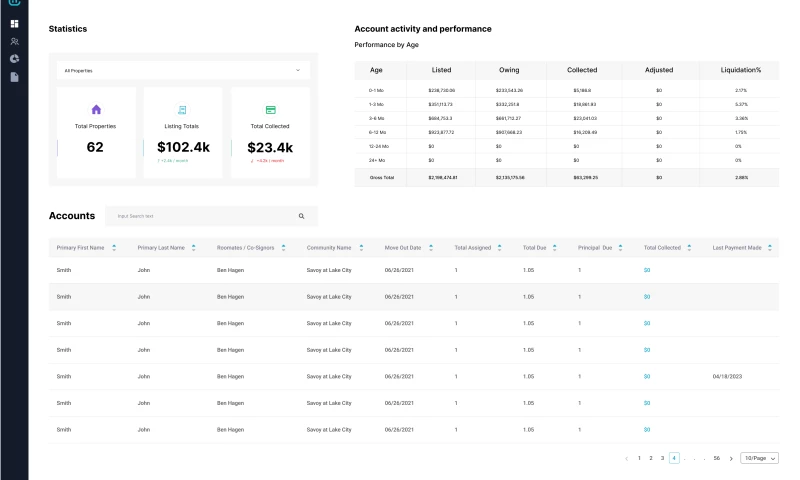Go to previous page using left arrow
The image size is (800, 480).
click(627, 458)
